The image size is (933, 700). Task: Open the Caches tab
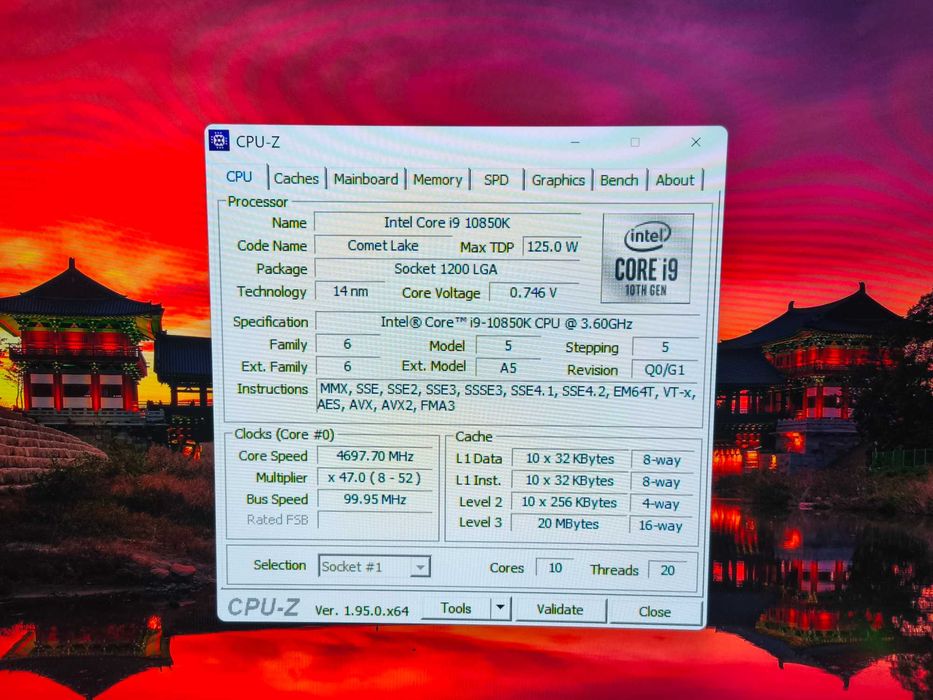pyautogui.click(x=296, y=179)
